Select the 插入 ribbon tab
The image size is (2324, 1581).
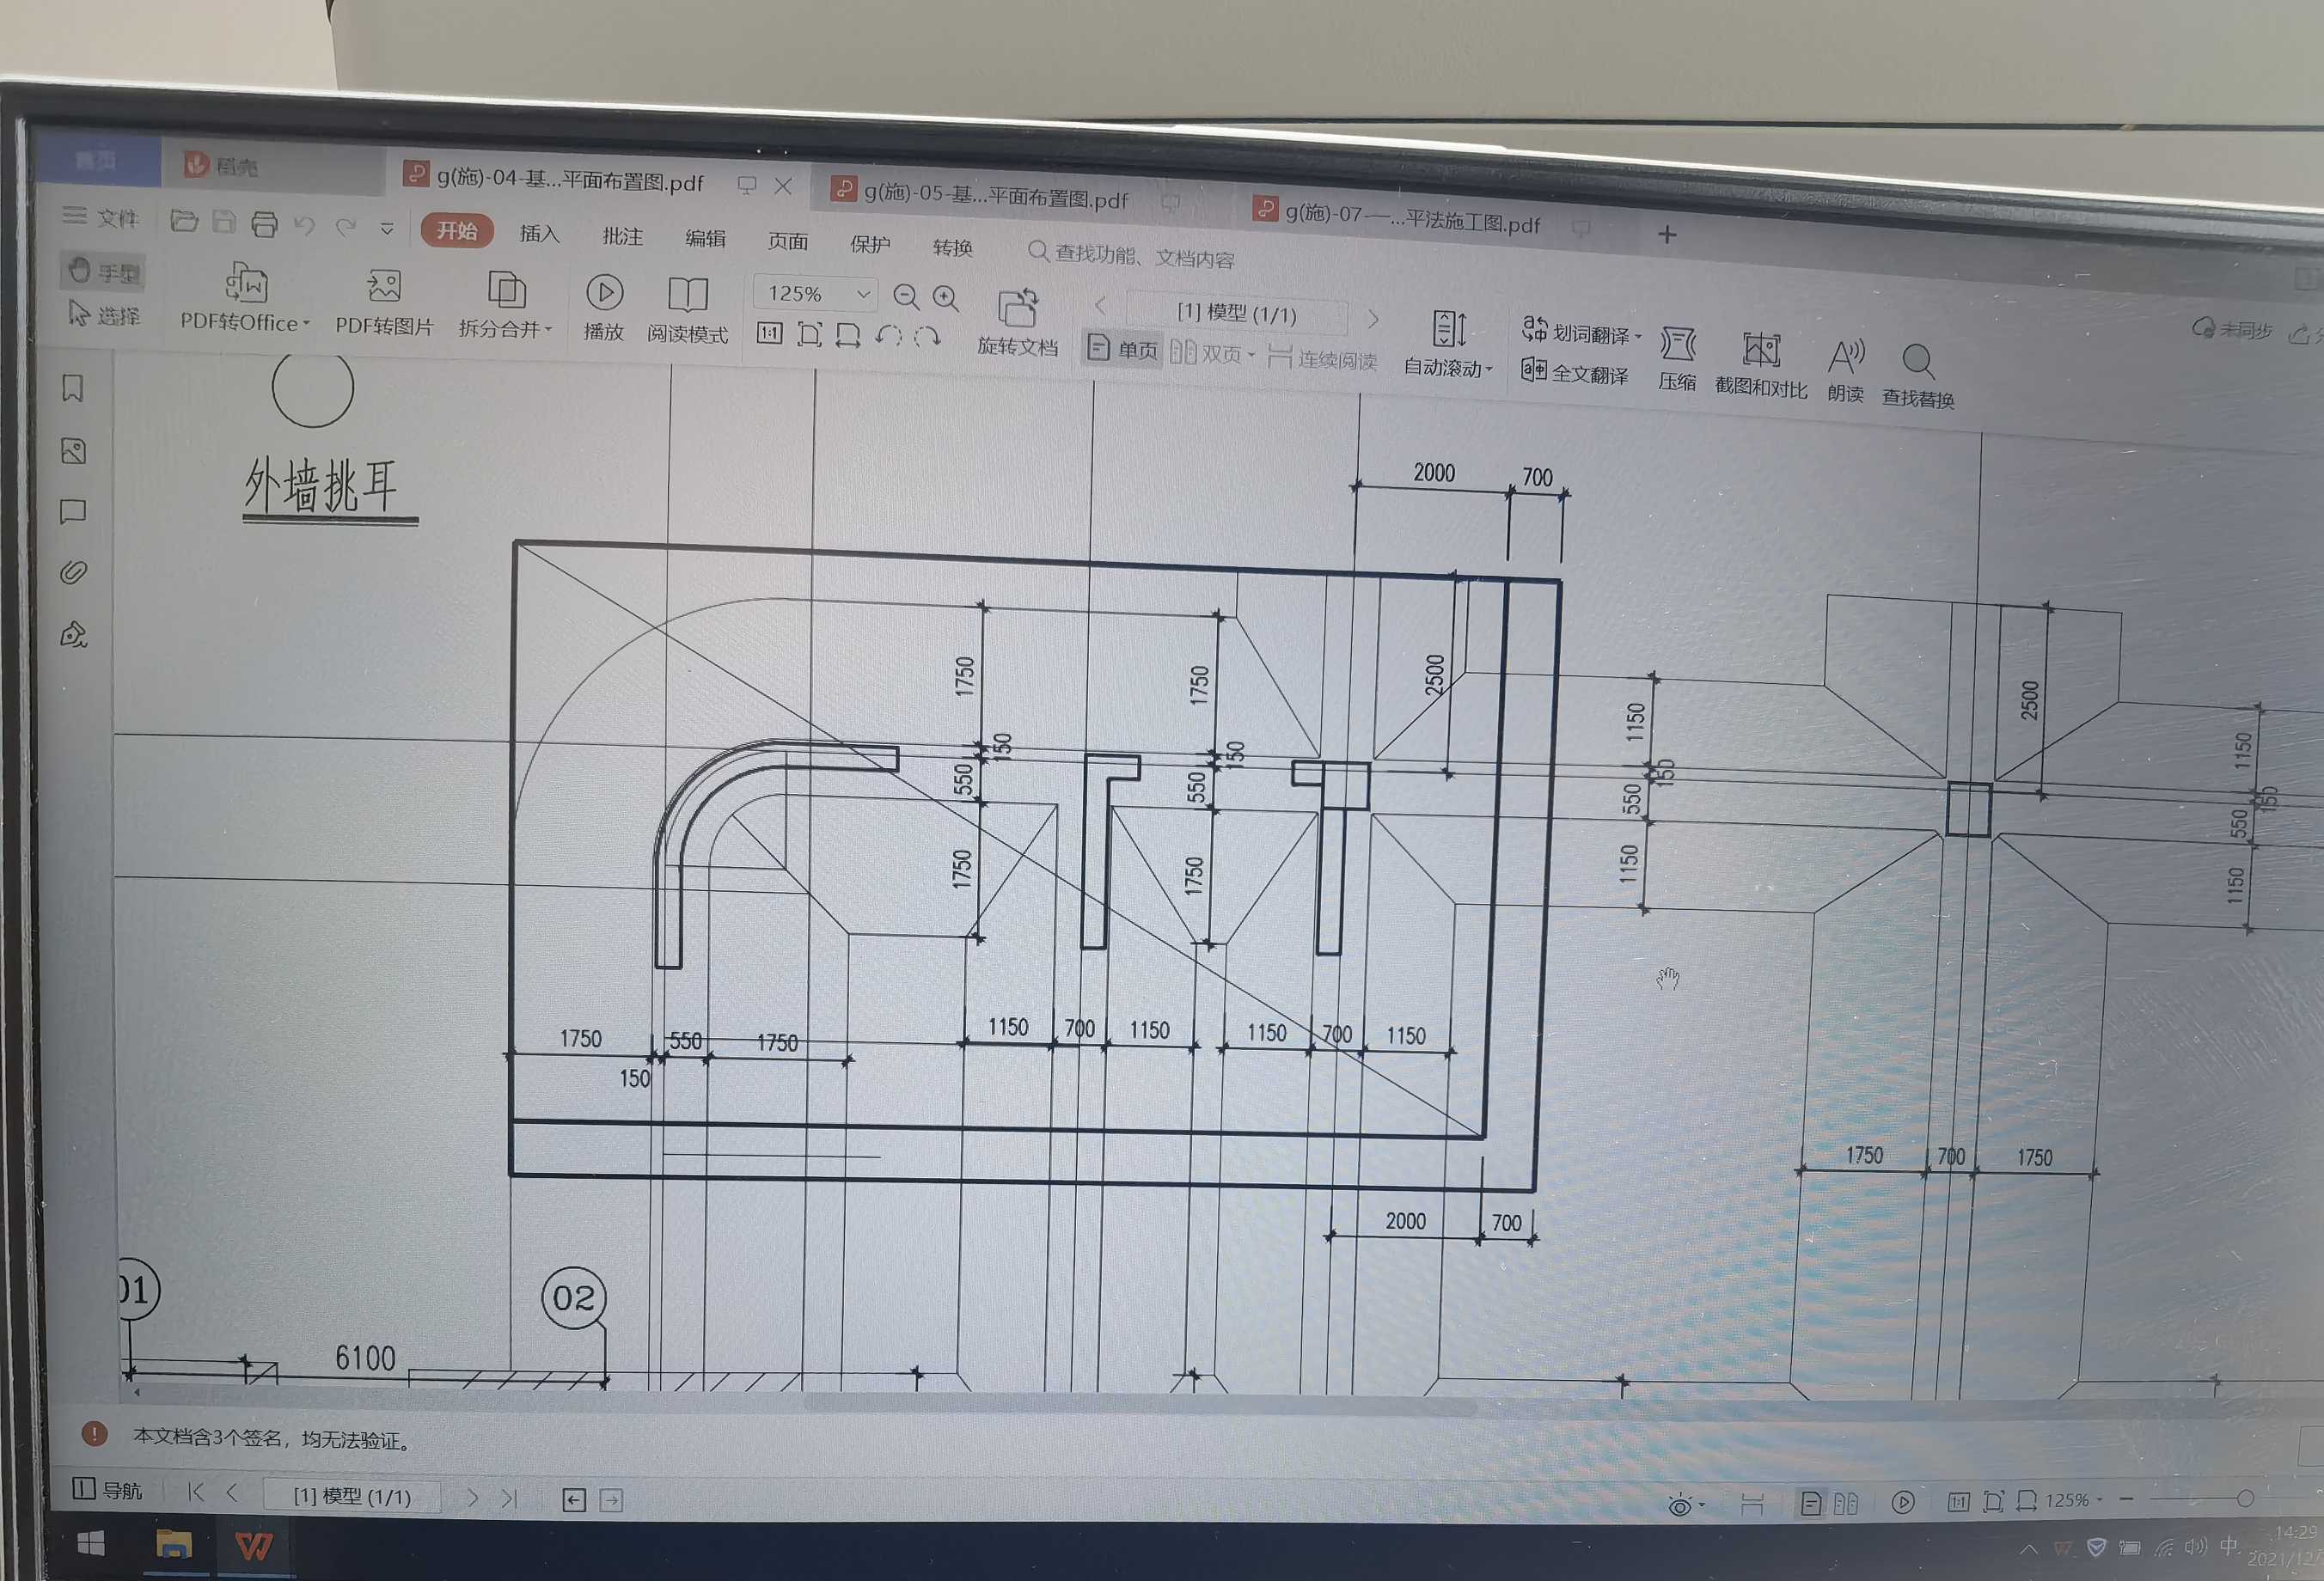539,234
